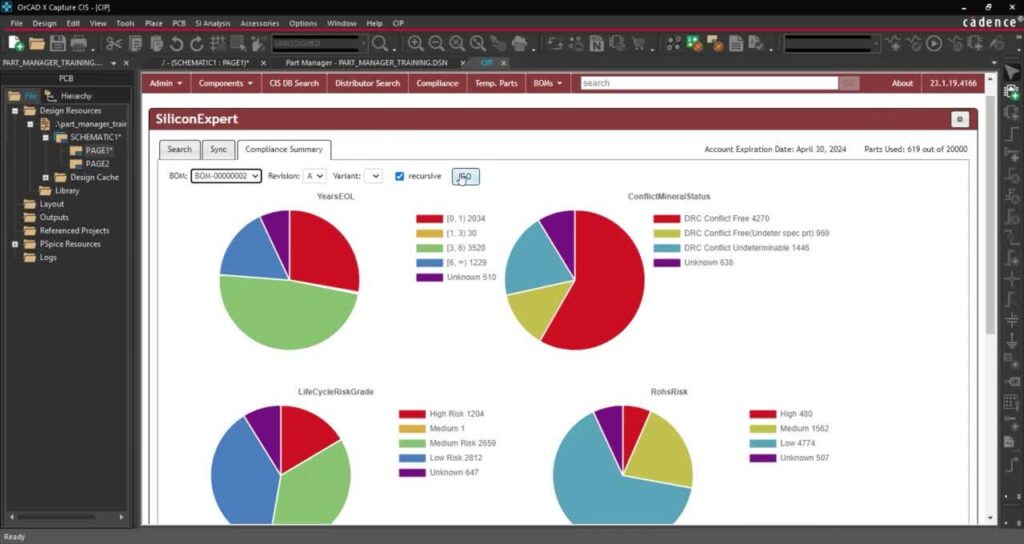1024x544 pixels.
Task: Click the select arrow tool in right sidebar
Action: pyautogui.click(x=1011, y=72)
